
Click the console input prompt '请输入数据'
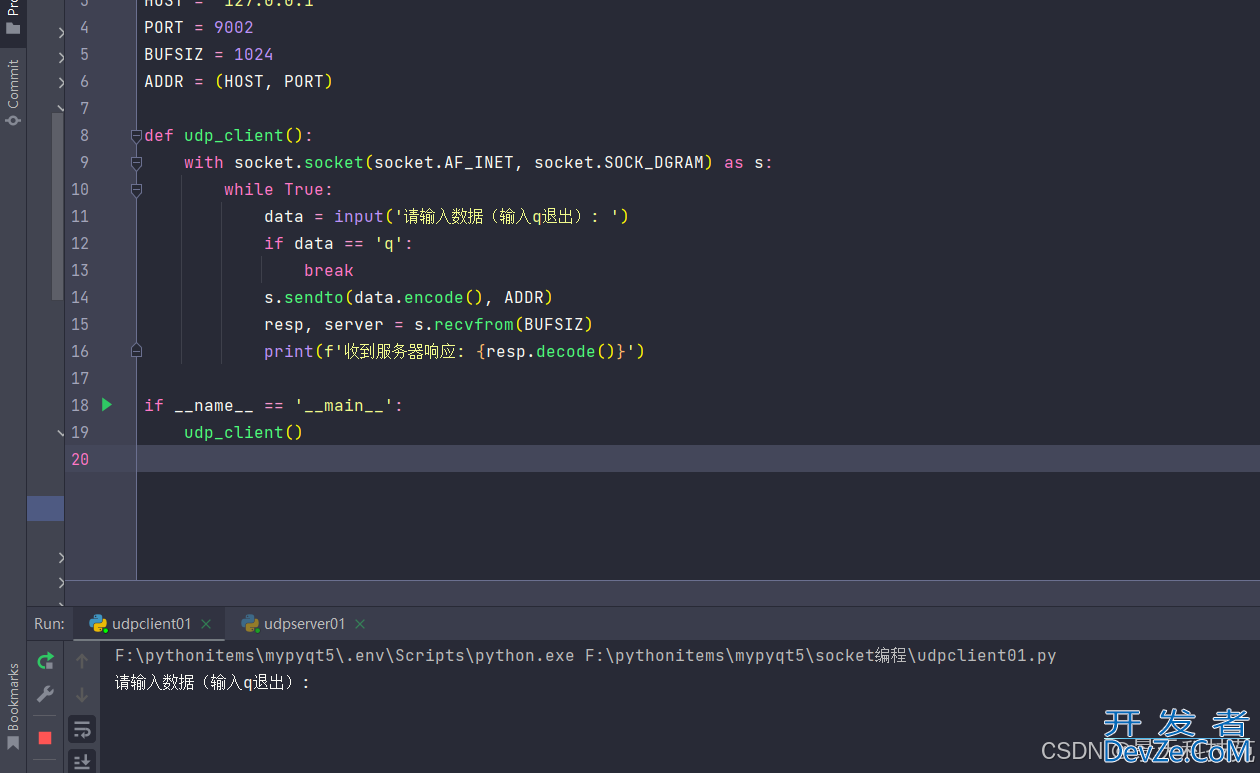[x=212, y=683]
